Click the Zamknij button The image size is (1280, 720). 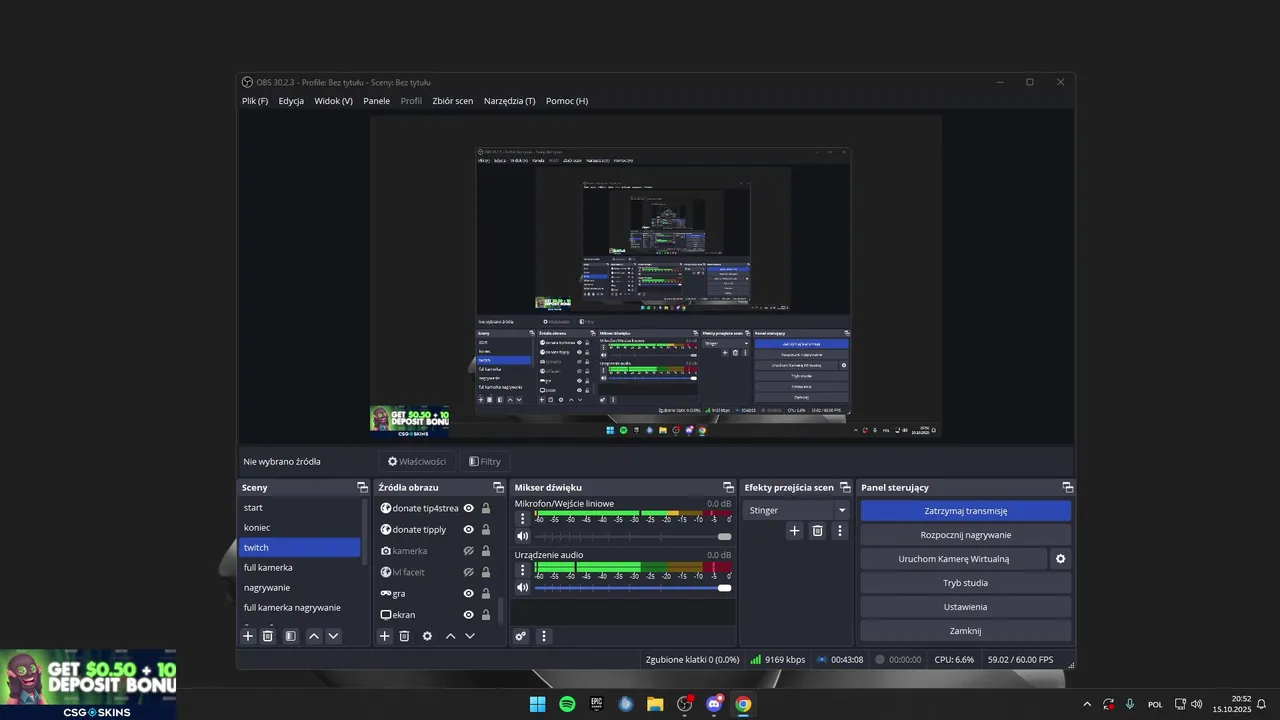pyautogui.click(x=965, y=631)
